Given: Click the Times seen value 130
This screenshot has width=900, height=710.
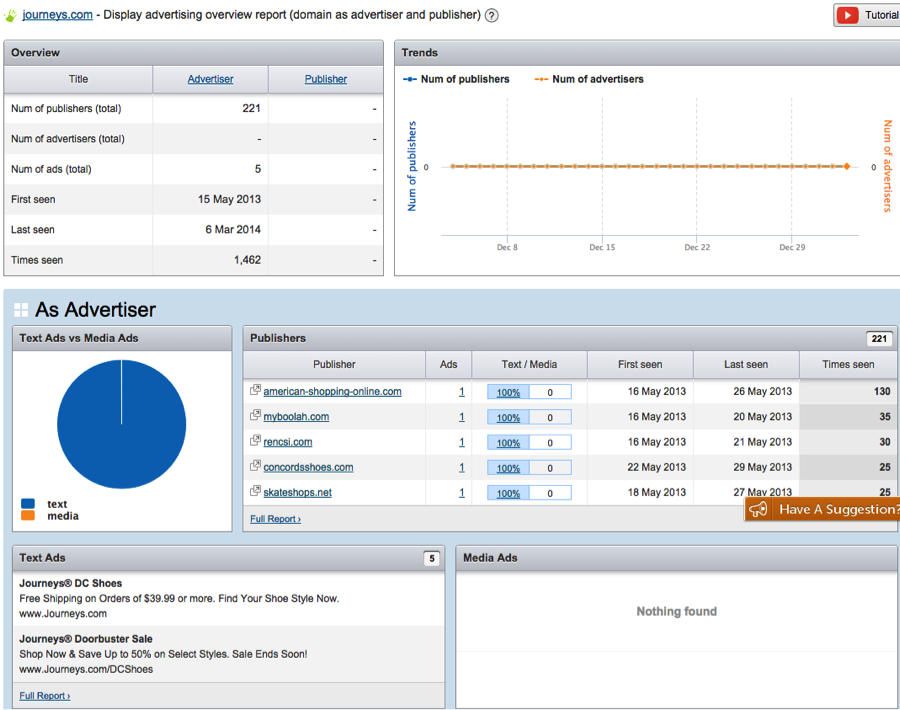Looking at the screenshot, I should [x=882, y=391].
